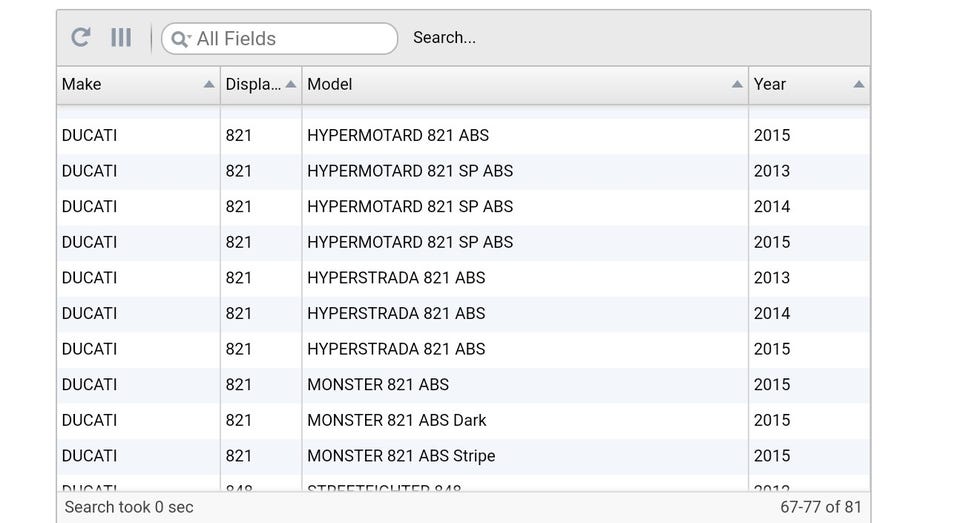Focus the All Fields search input
This screenshot has width=960, height=523.
[290, 39]
